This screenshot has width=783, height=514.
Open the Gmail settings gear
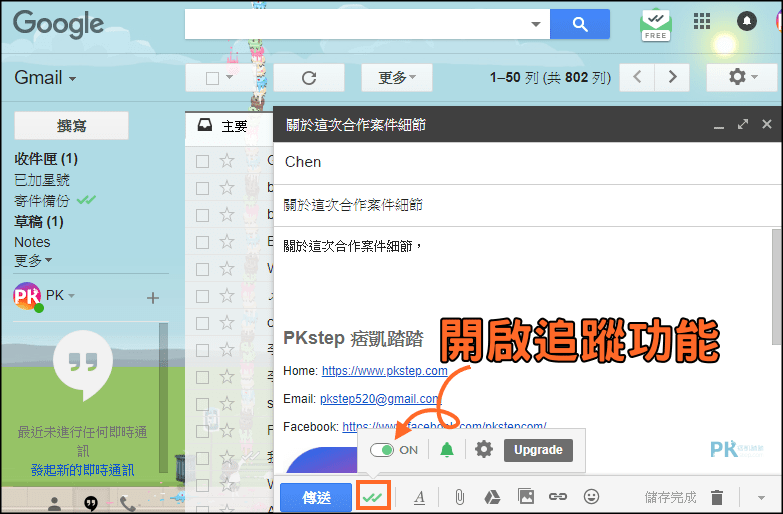pyautogui.click(x=742, y=77)
